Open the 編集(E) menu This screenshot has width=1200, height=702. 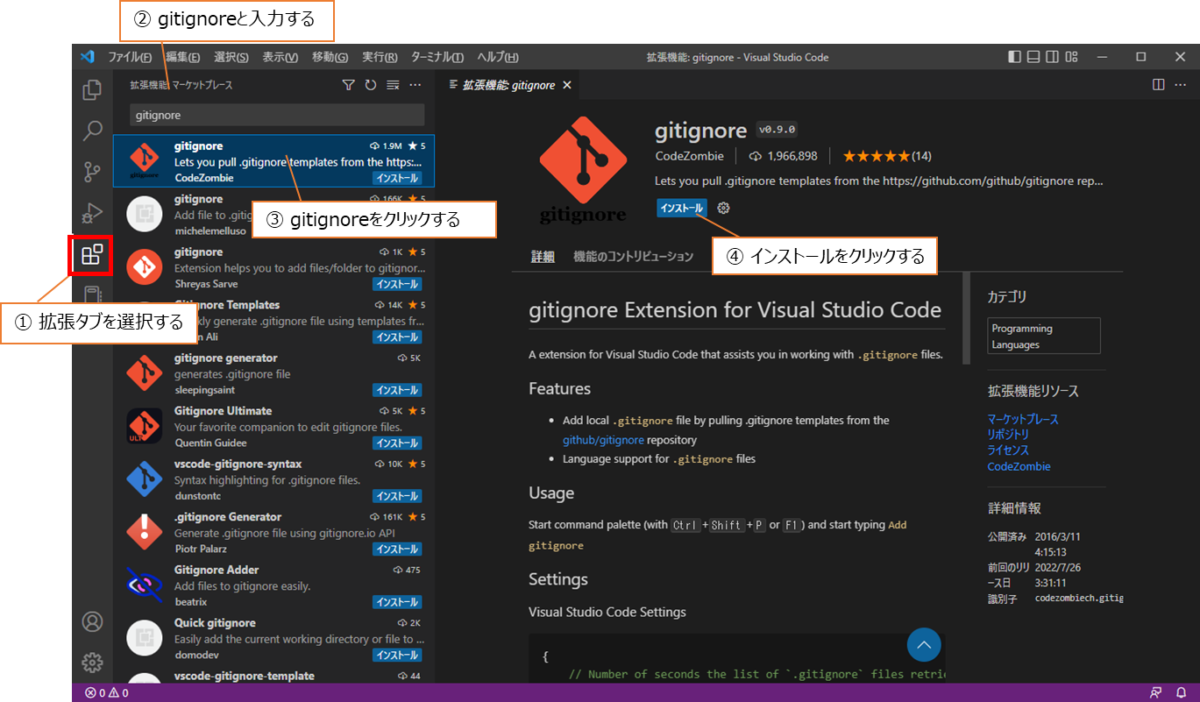[x=183, y=57]
